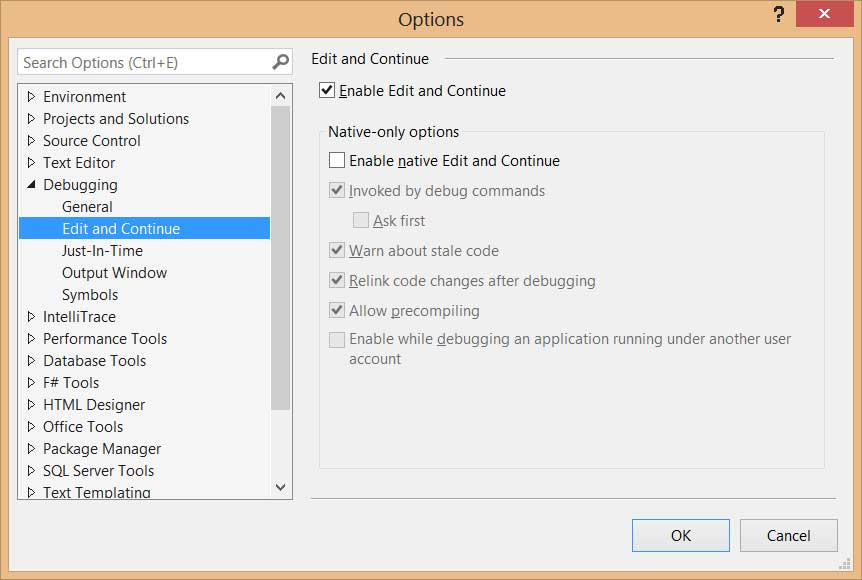The image size is (862, 580).
Task: Select the Environment category label
Action: pos(85,97)
